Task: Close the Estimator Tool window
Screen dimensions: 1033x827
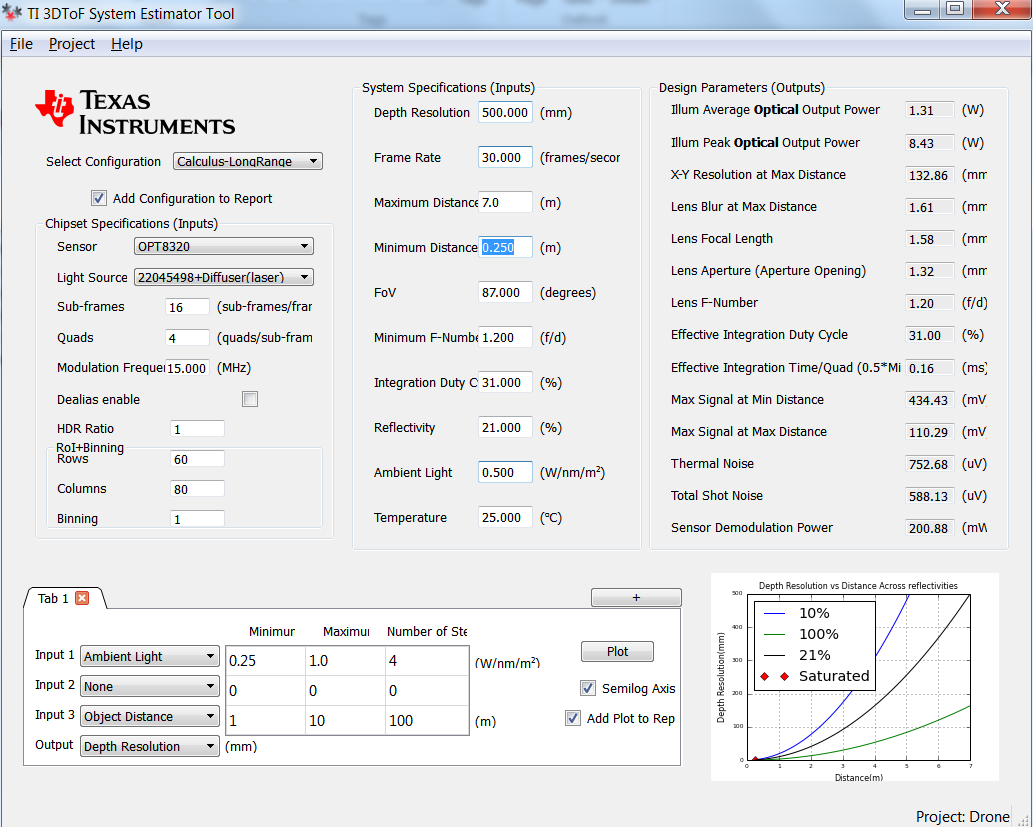Action: 1002,9
